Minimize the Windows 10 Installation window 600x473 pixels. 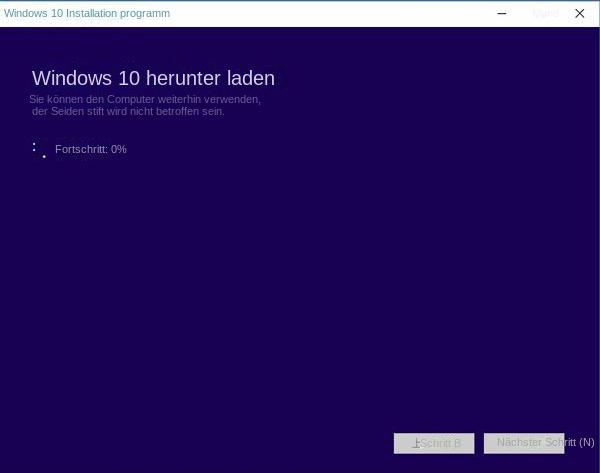[502, 13]
